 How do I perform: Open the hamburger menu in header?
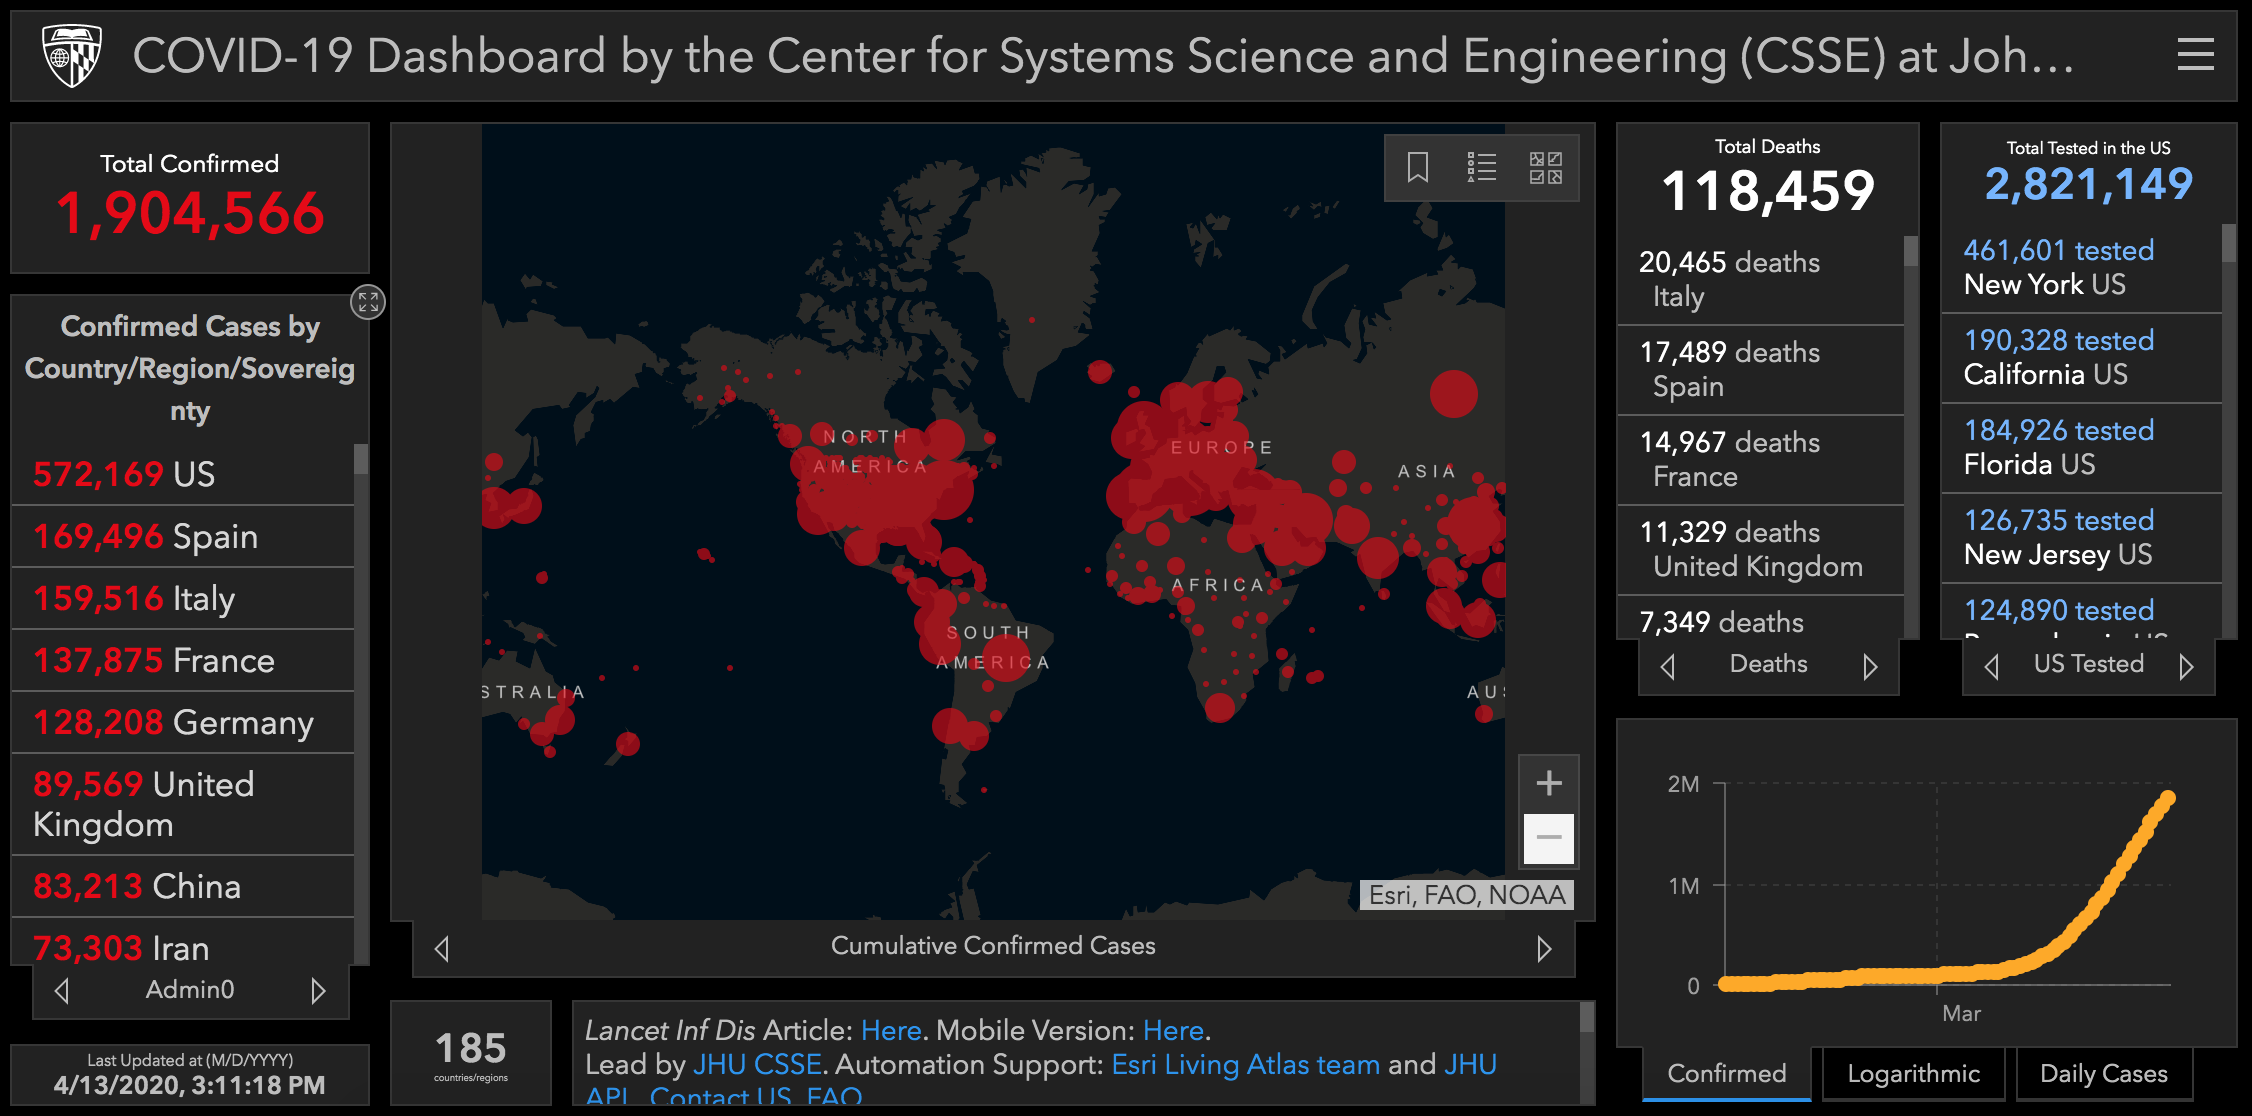pyautogui.click(x=2195, y=54)
